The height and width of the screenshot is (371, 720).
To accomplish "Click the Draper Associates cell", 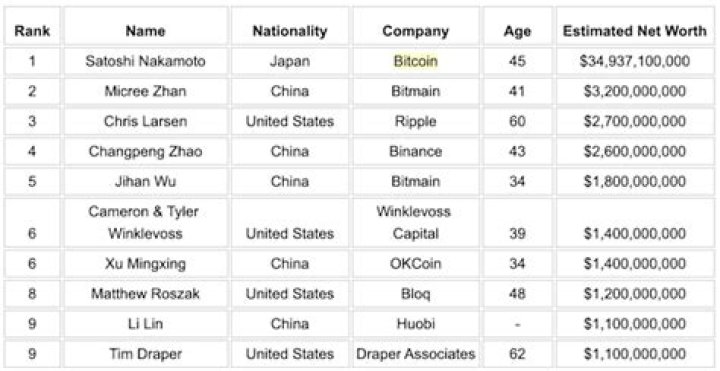I will click(416, 354).
